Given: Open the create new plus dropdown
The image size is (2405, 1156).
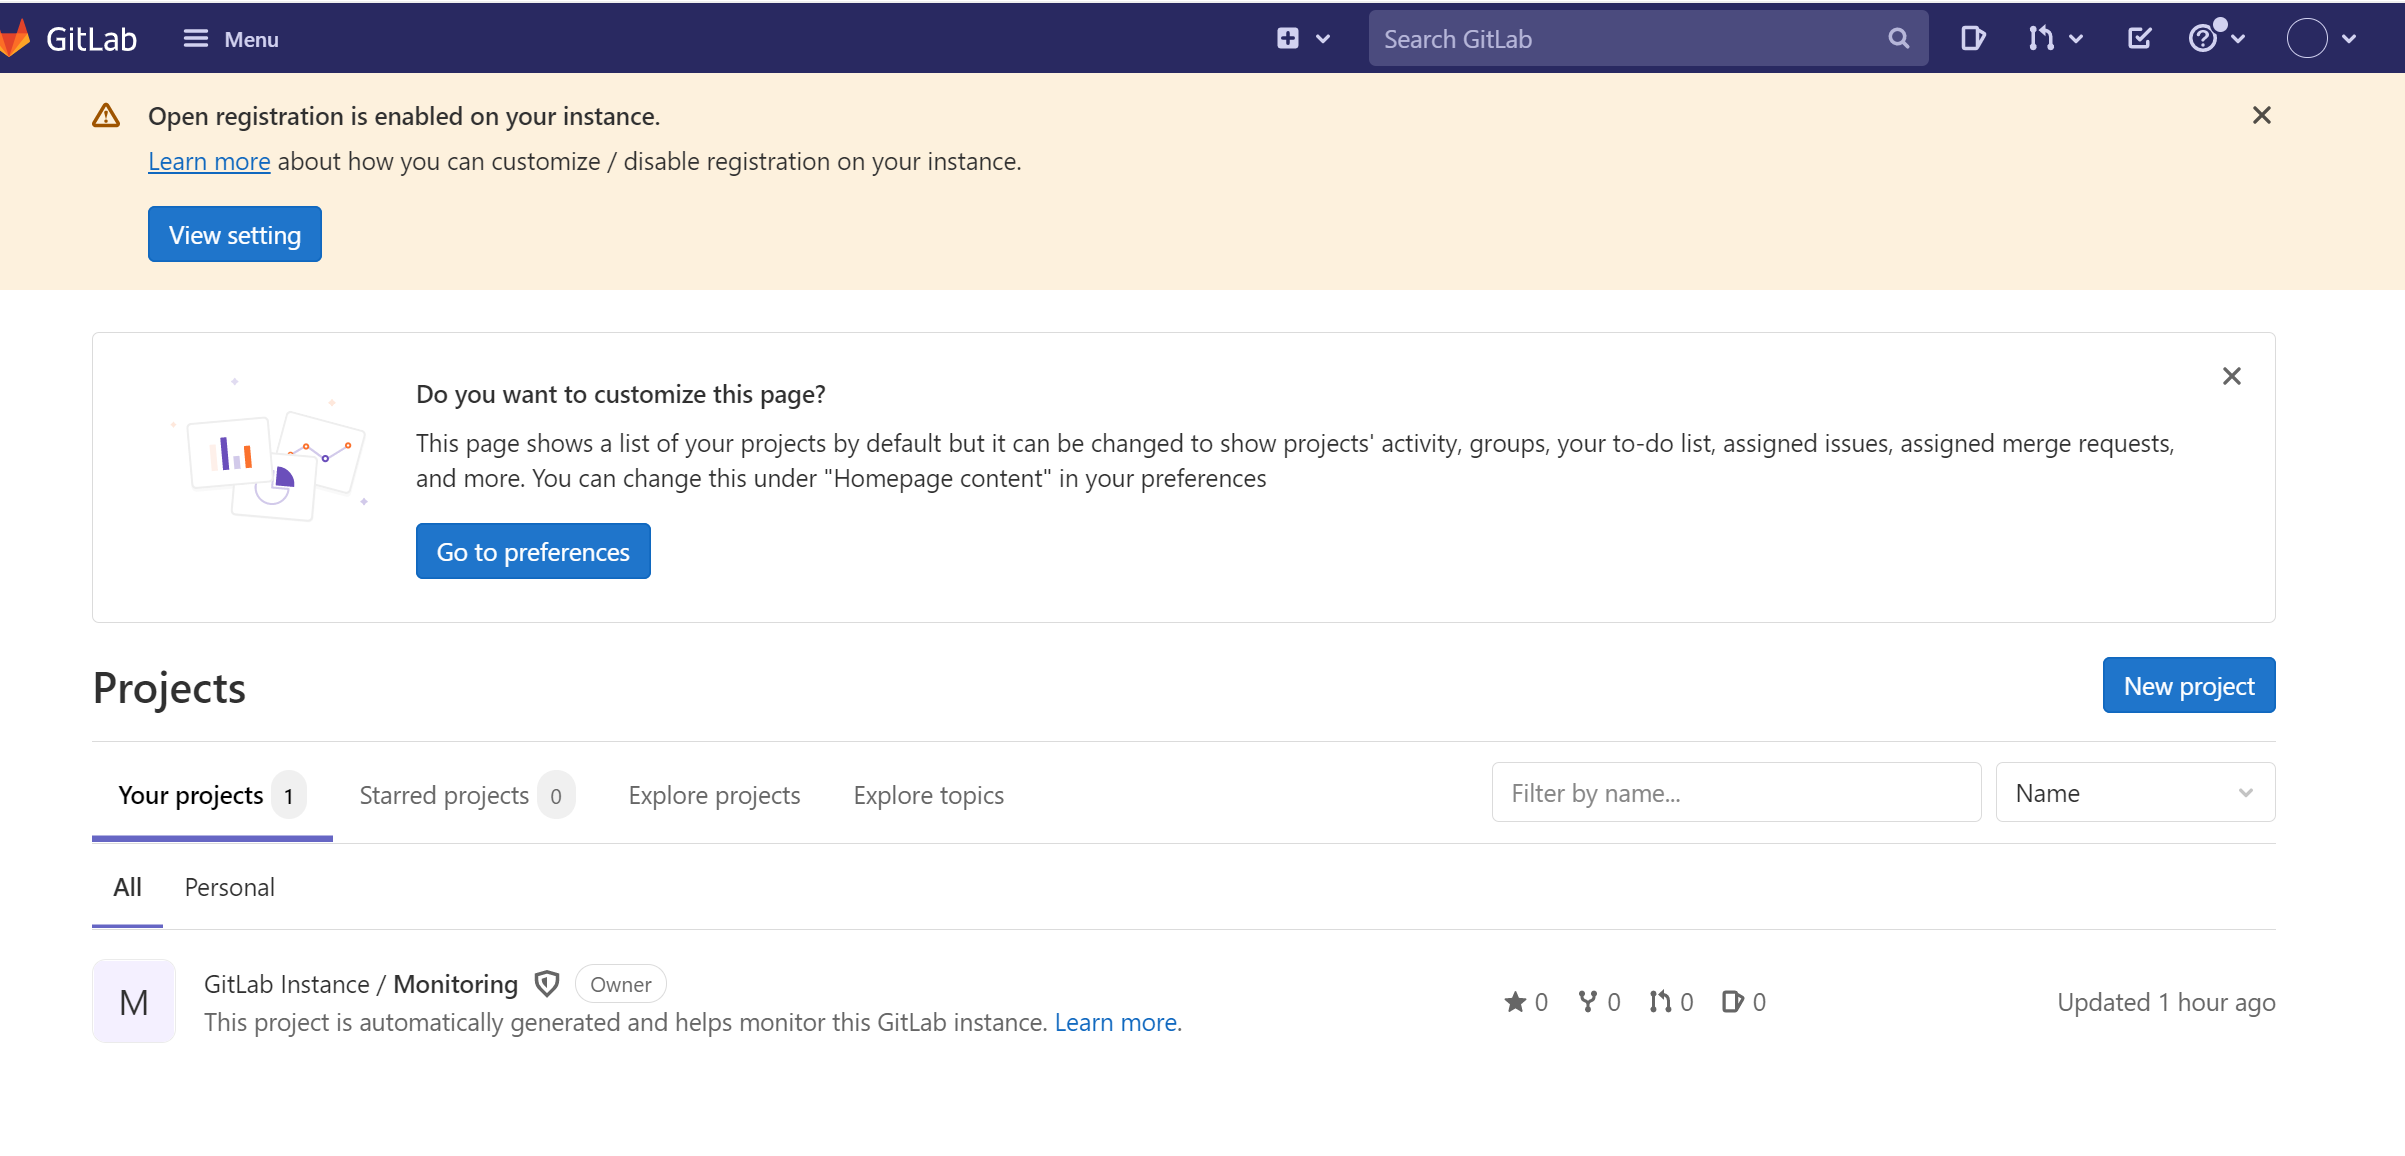Looking at the screenshot, I should coord(1303,39).
